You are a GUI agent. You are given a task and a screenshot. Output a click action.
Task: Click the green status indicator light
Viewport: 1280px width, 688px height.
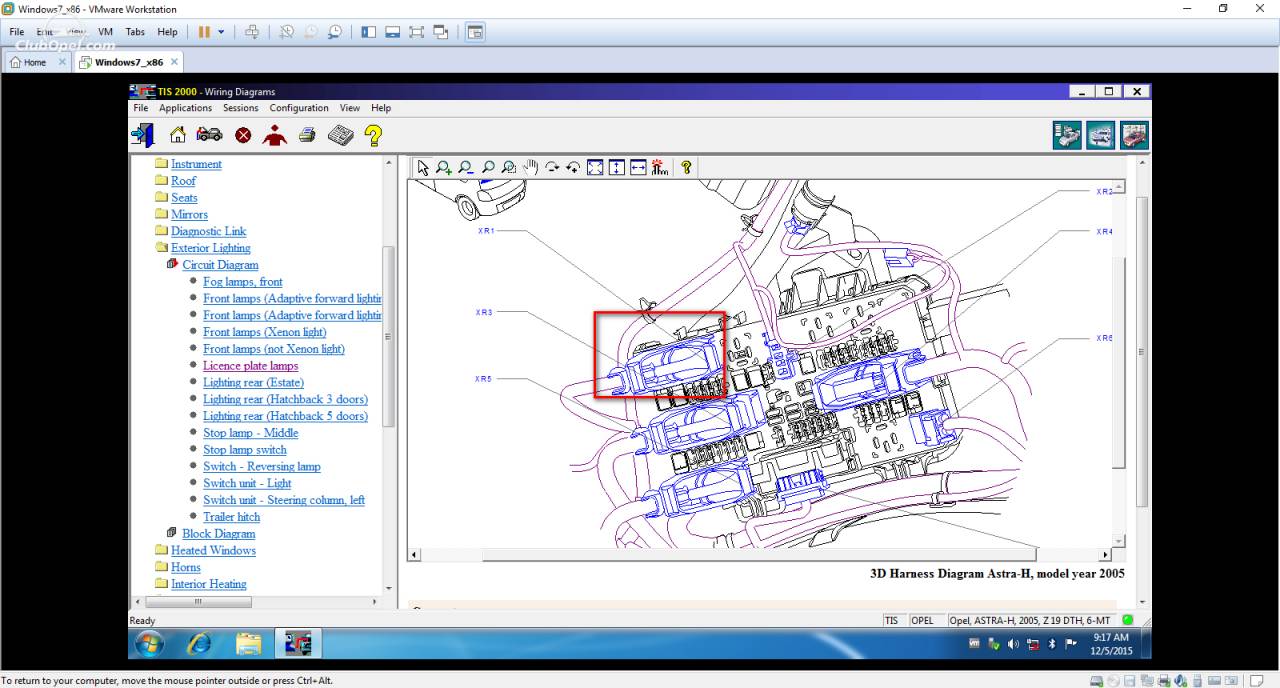(1127, 620)
